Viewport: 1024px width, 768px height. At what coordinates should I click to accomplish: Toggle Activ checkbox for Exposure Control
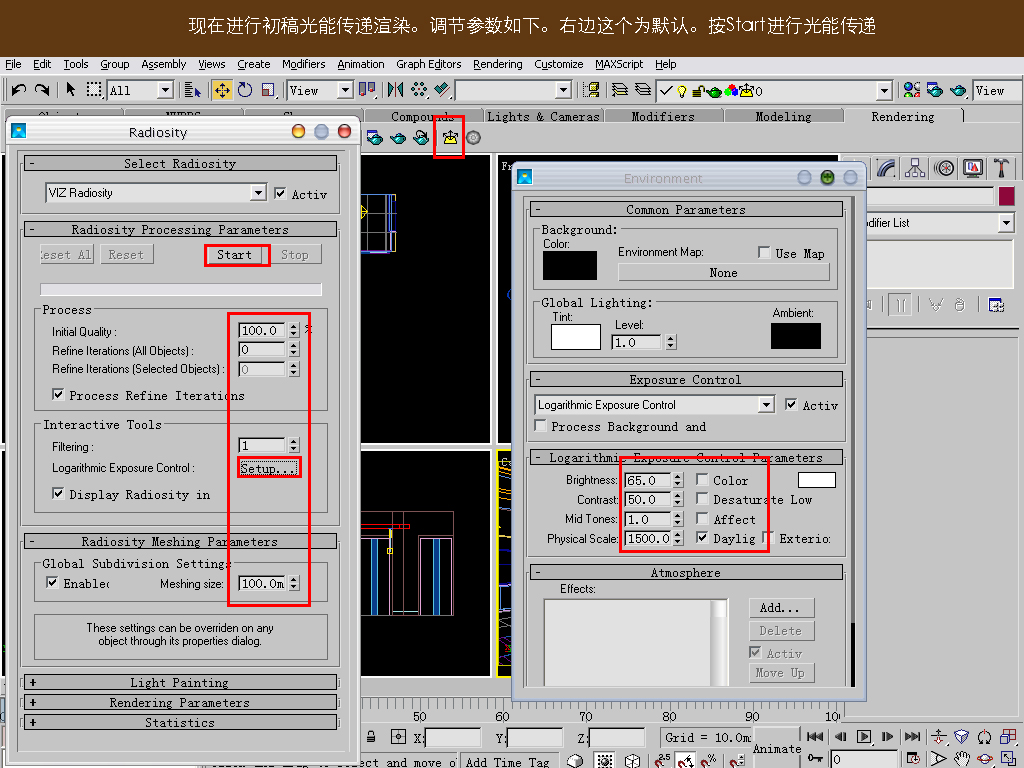(x=791, y=404)
